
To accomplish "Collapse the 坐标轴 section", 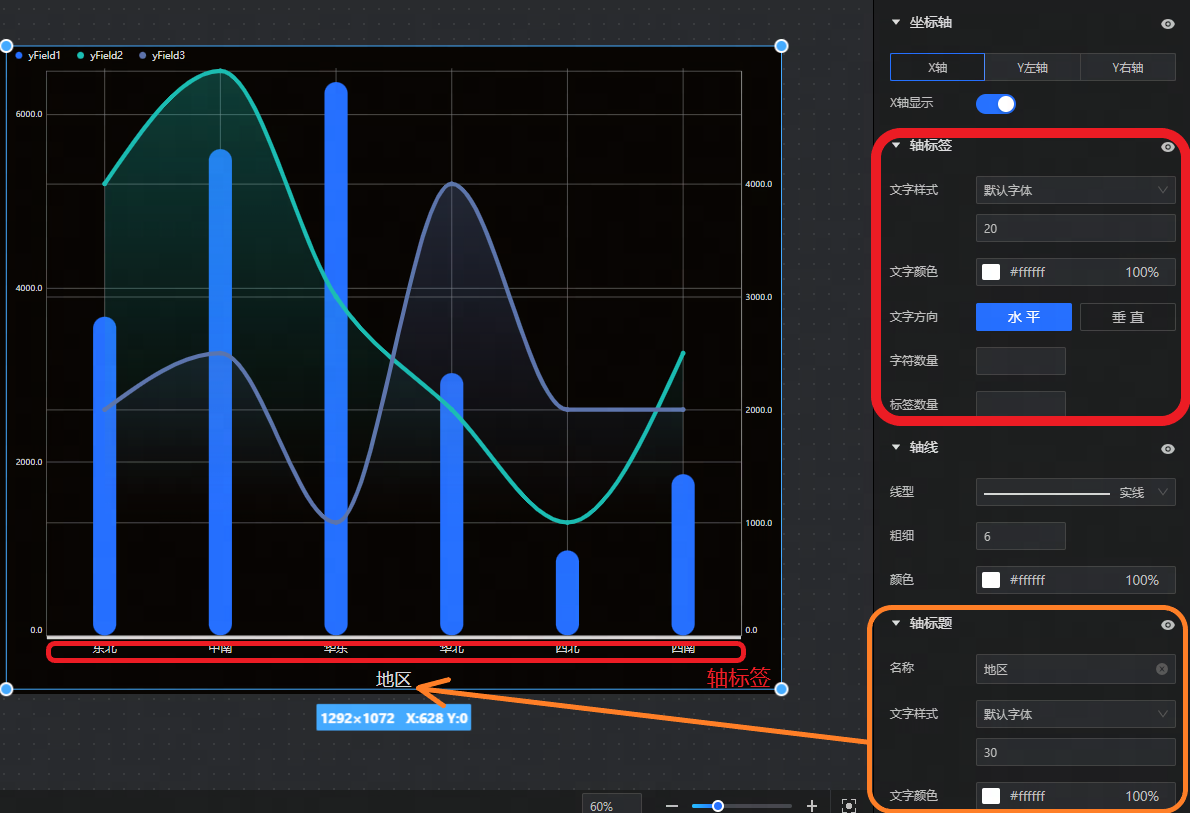I will point(896,23).
